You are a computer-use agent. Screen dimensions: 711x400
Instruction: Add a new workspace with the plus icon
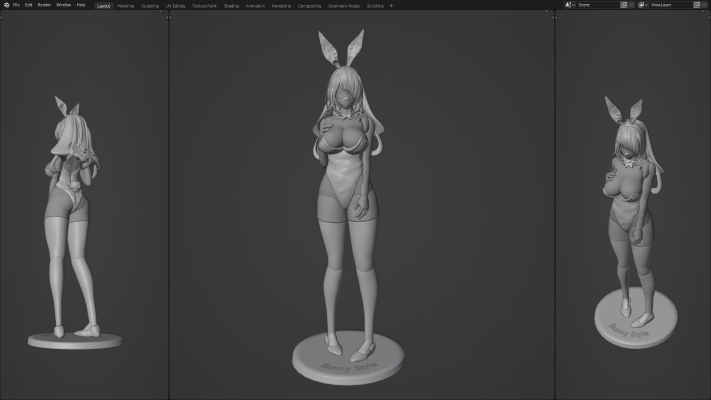(391, 5)
